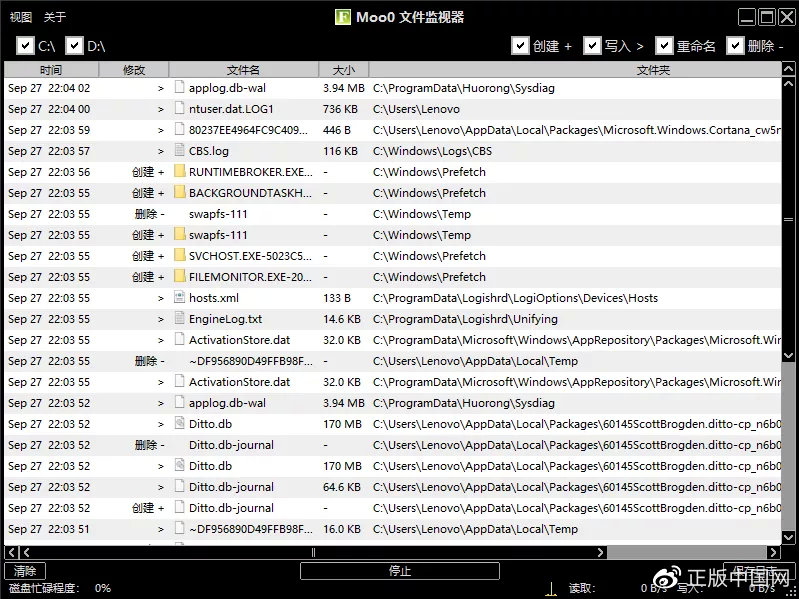This screenshot has width=799, height=599.
Task: Click the 64.6 KB size value
Action: coord(341,487)
